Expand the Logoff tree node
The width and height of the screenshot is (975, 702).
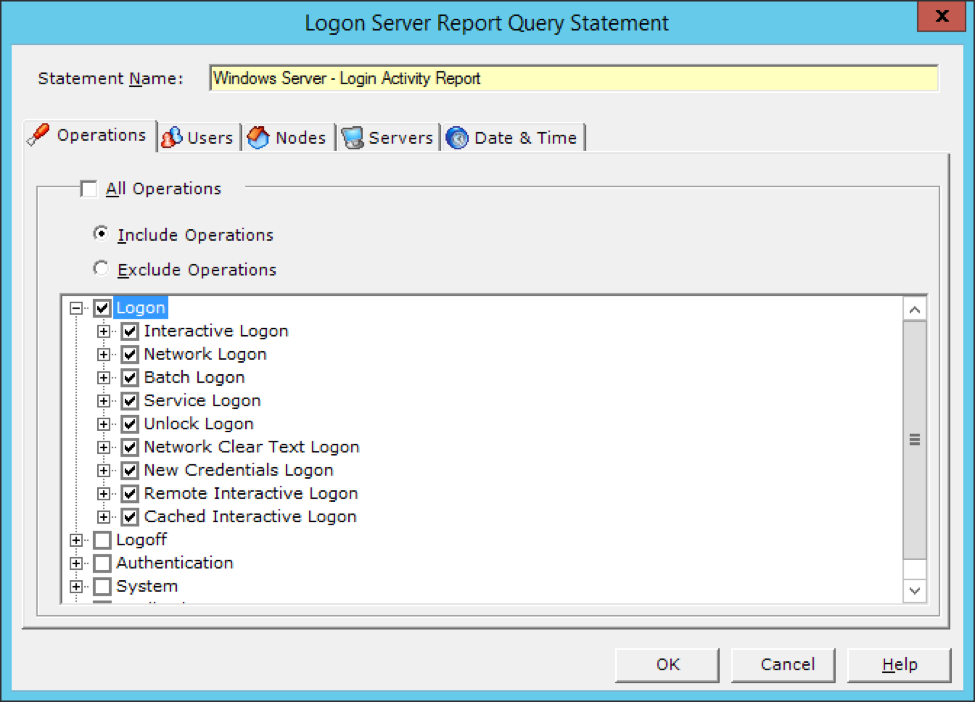click(x=76, y=540)
